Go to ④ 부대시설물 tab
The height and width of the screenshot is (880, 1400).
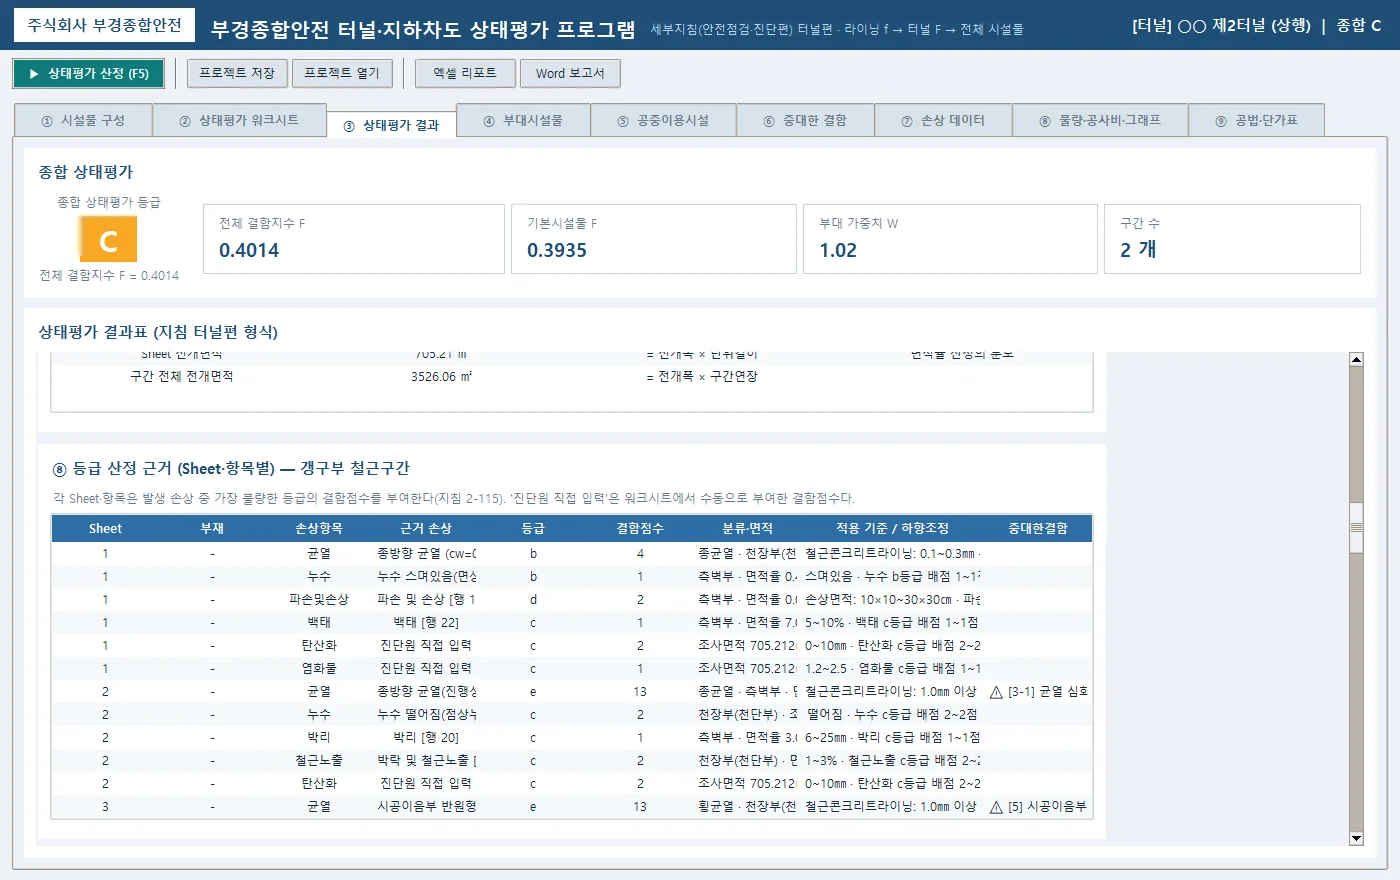click(x=523, y=120)
